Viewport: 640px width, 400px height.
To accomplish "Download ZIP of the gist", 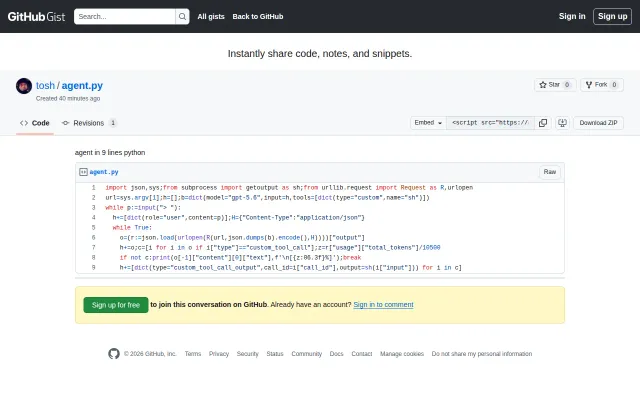I will [x=598, y=123].
